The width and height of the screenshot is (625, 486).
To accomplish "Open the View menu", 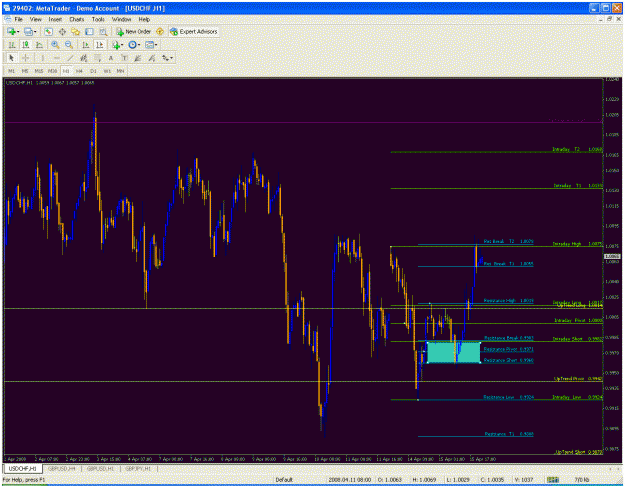I will pos(35,19).
